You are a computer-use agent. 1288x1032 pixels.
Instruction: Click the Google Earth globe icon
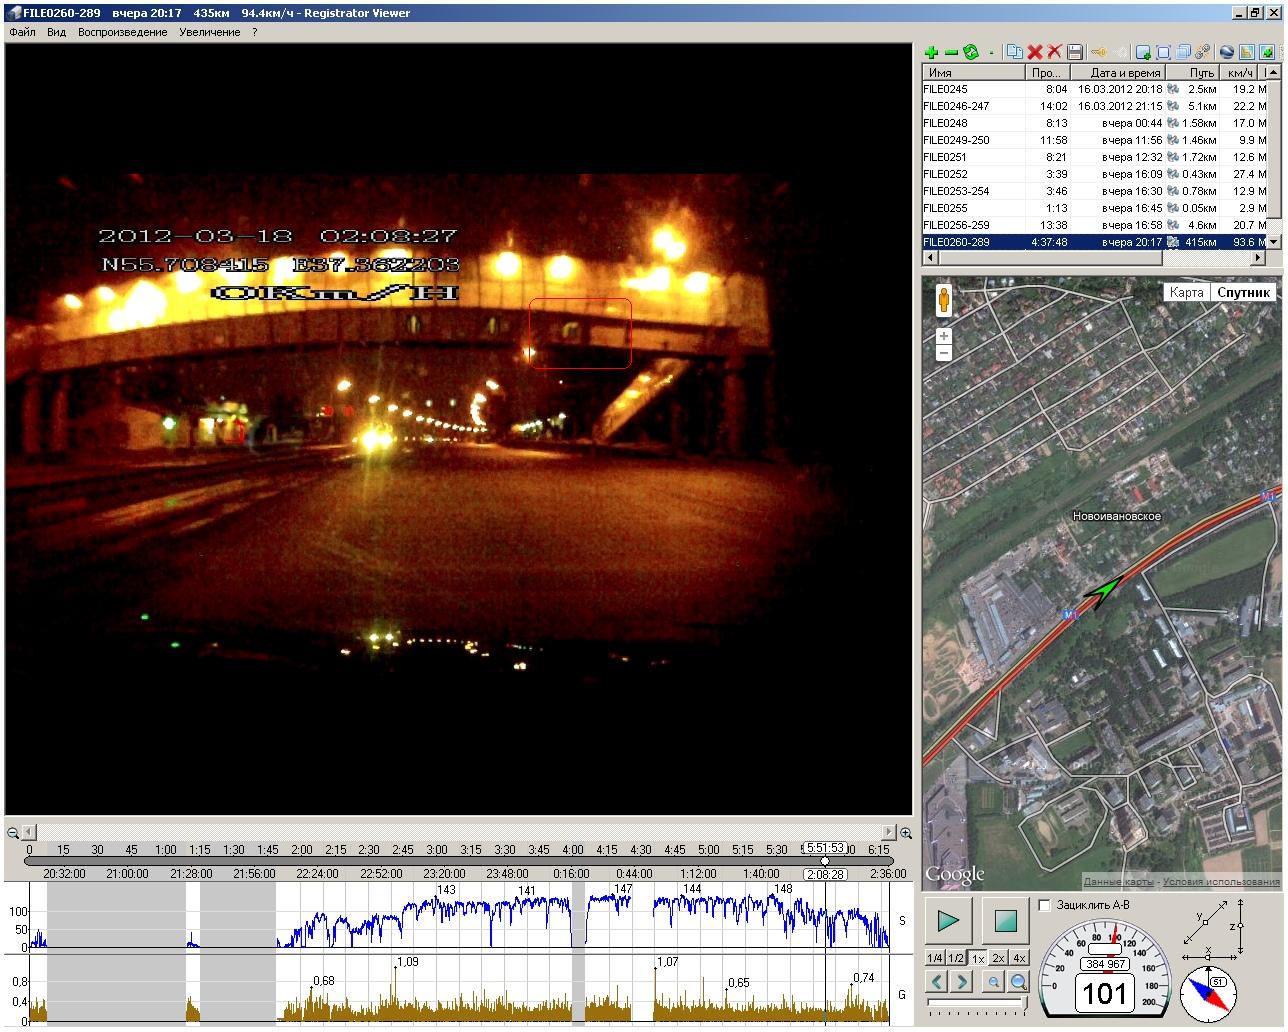(x=1227, y=52)
